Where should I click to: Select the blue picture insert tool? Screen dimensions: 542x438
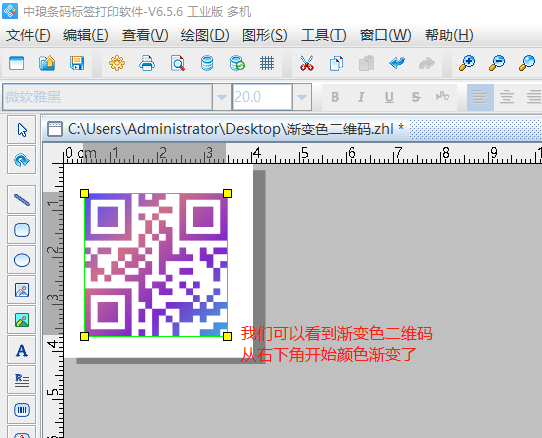pyautogui.click(x=22, y=290)
